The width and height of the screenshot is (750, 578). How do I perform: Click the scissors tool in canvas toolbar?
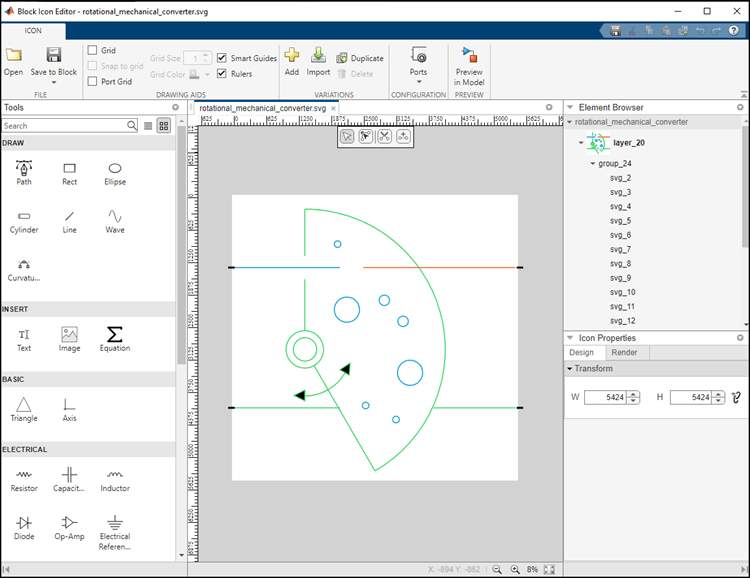point(385,136)
